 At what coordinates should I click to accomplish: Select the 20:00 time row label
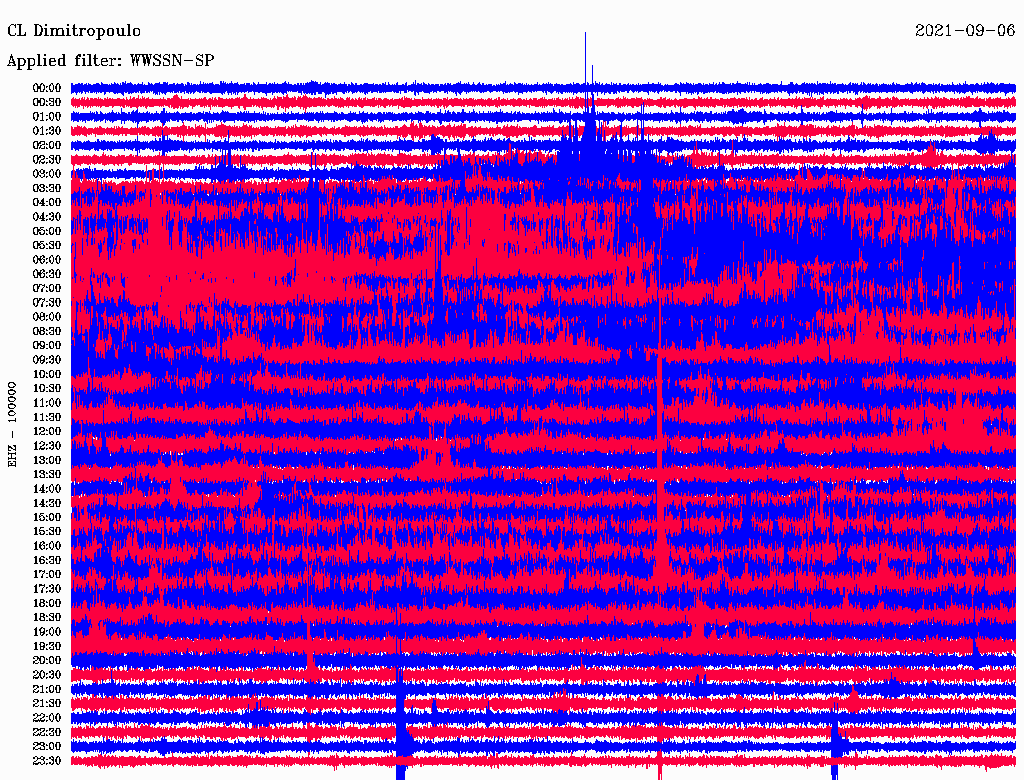(x=47, y=660)
